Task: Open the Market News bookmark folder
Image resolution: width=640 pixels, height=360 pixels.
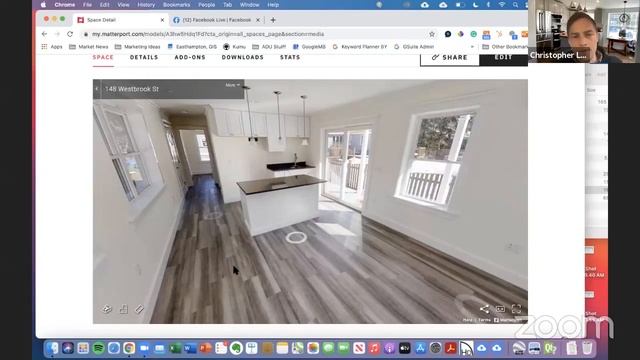Action: [89, 47]
